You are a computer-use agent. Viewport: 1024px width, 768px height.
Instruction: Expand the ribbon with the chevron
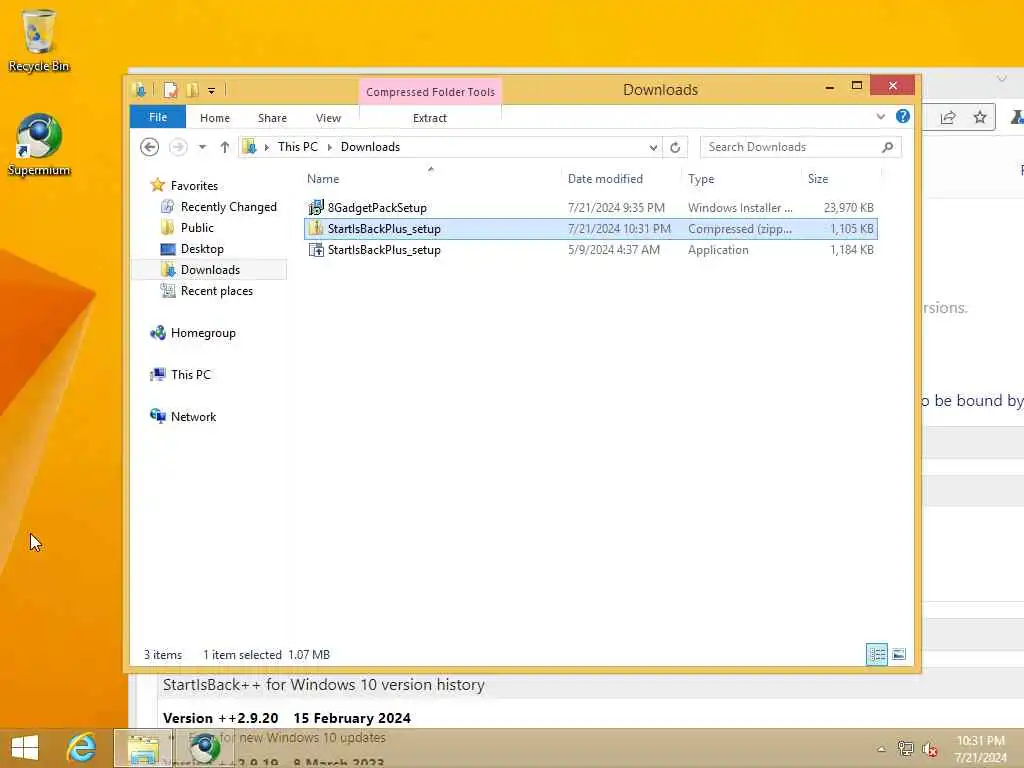[x=880, y=117]
